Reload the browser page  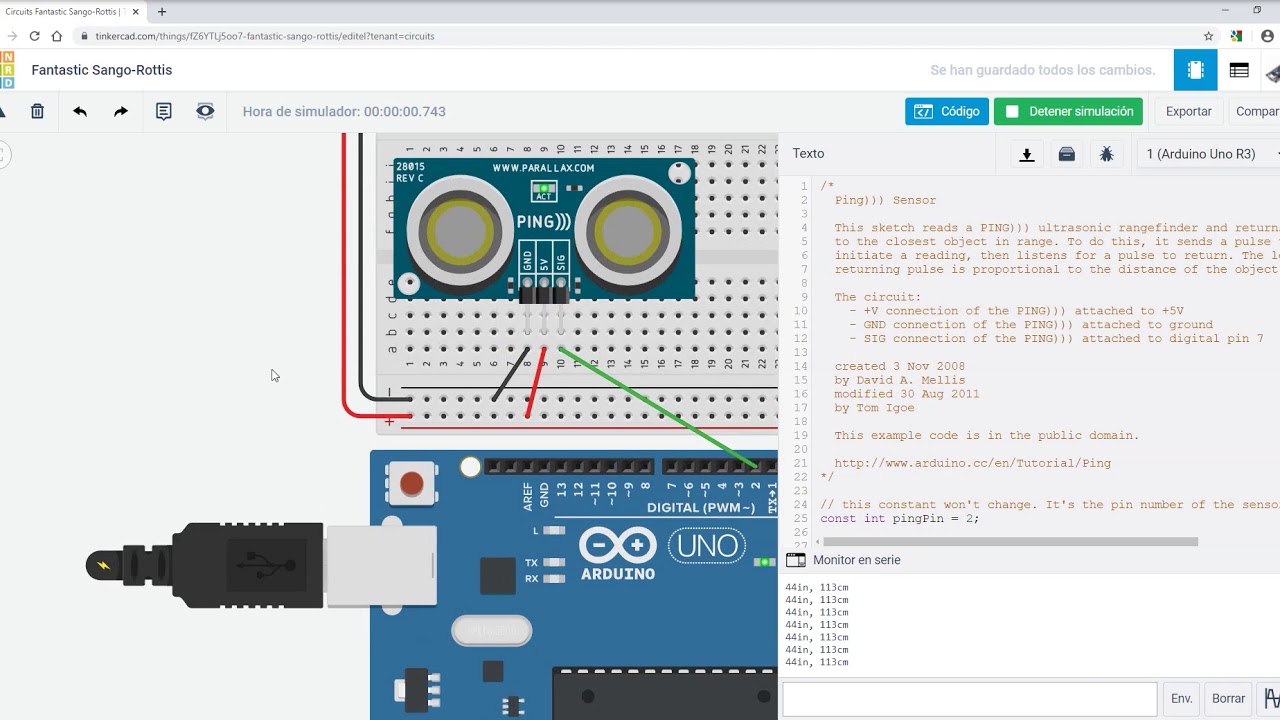(34, 36)
